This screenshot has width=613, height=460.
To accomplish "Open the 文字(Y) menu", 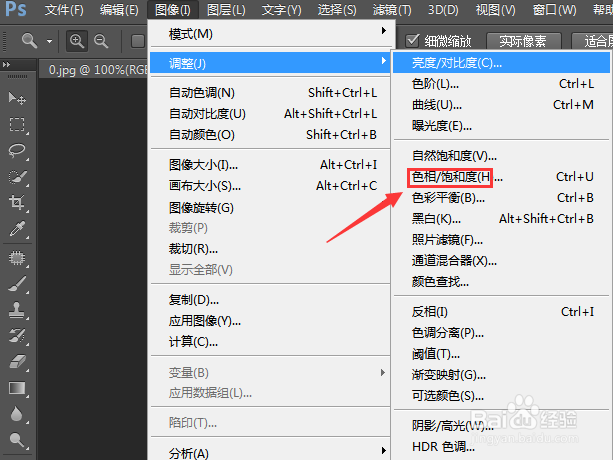I will pyautogui.click(x=281, y=10).
